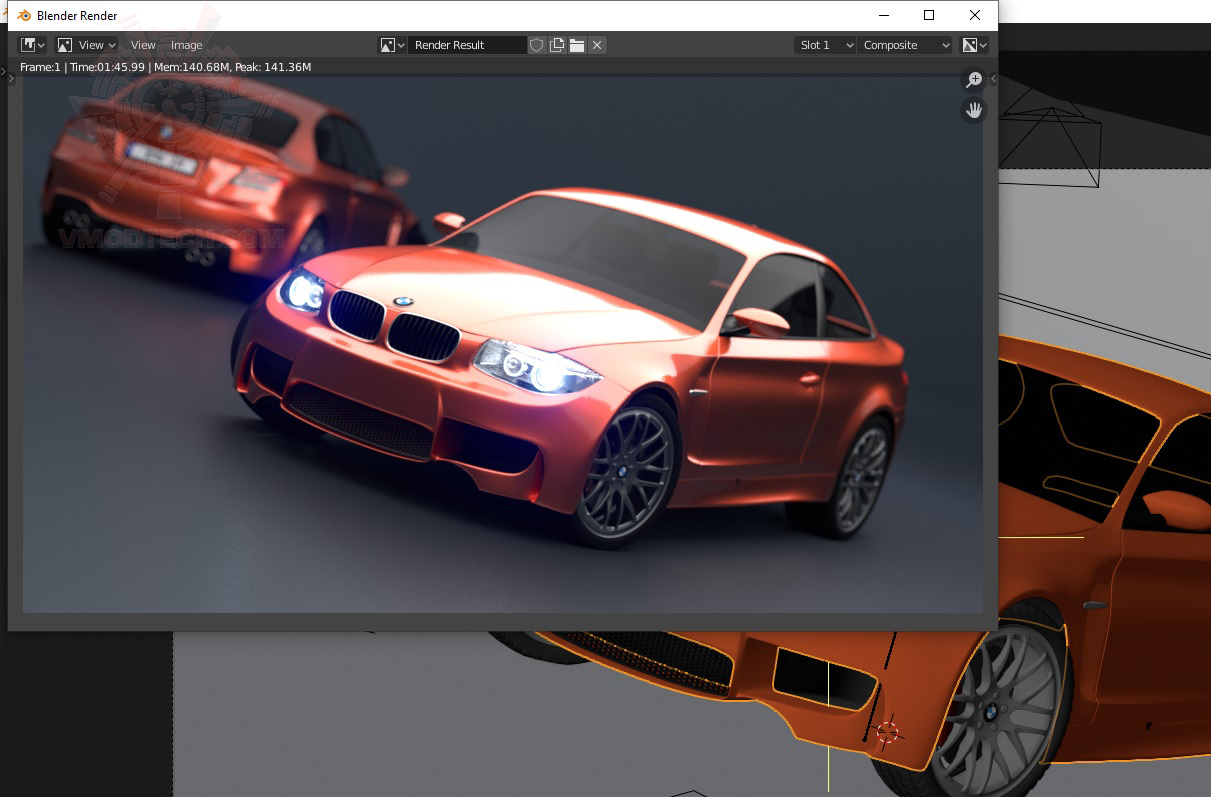Click the open image folder icon

577,45
